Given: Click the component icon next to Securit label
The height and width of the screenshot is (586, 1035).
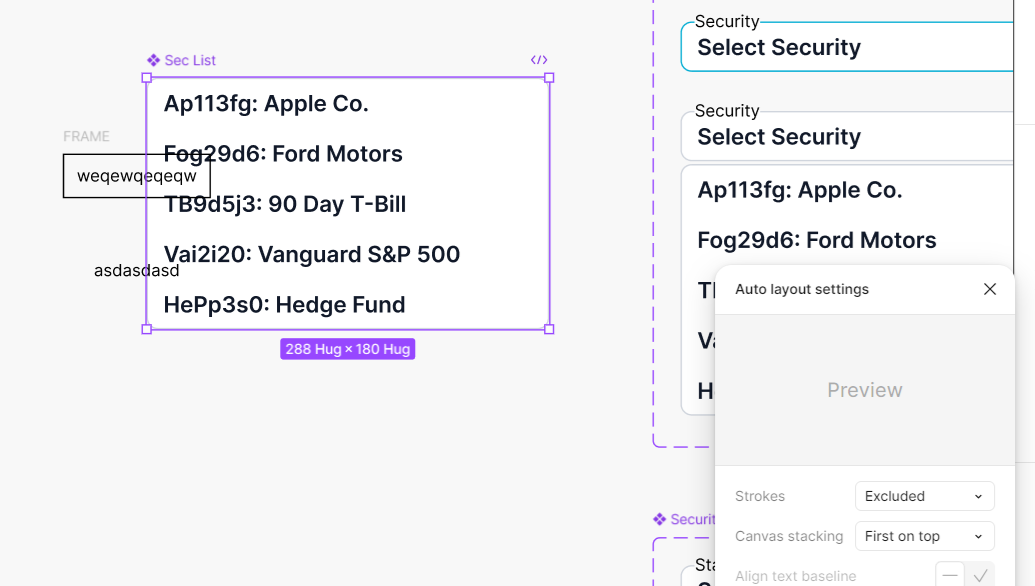Looking at the screenshot, I should pos(659,519).
